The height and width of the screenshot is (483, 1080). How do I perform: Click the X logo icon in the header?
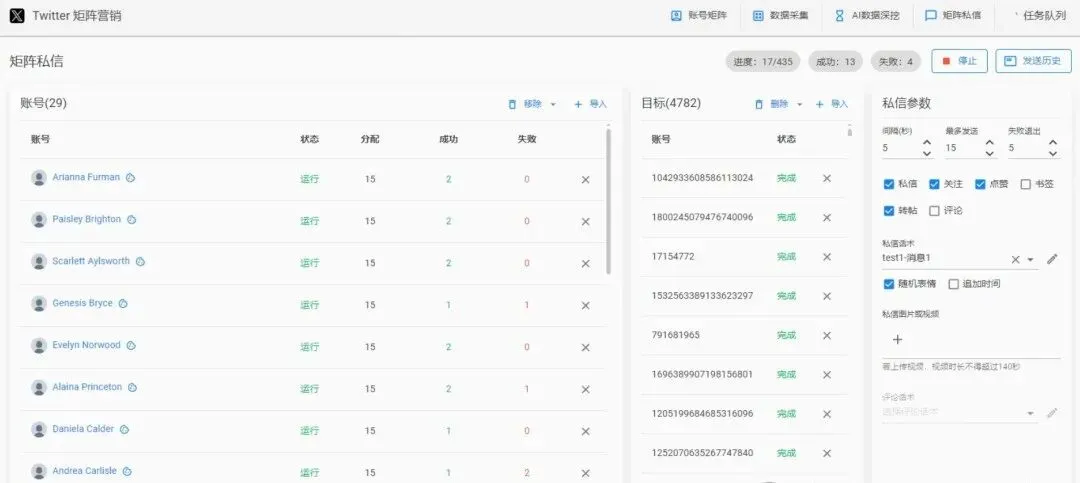coord(17,16)
